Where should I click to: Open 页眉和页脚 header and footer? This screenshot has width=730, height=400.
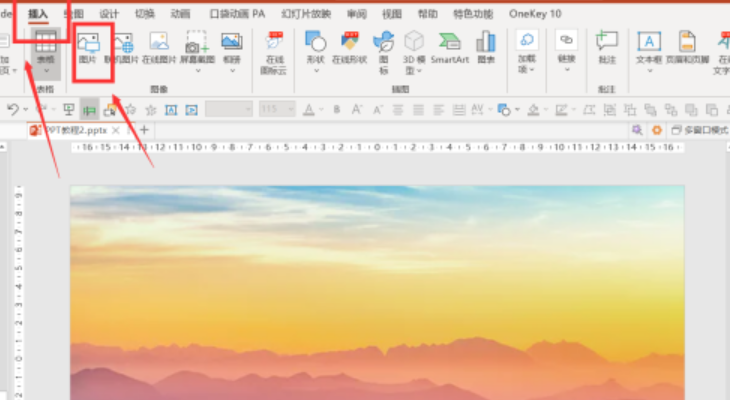pyautogui.click(x=687, y=47)
